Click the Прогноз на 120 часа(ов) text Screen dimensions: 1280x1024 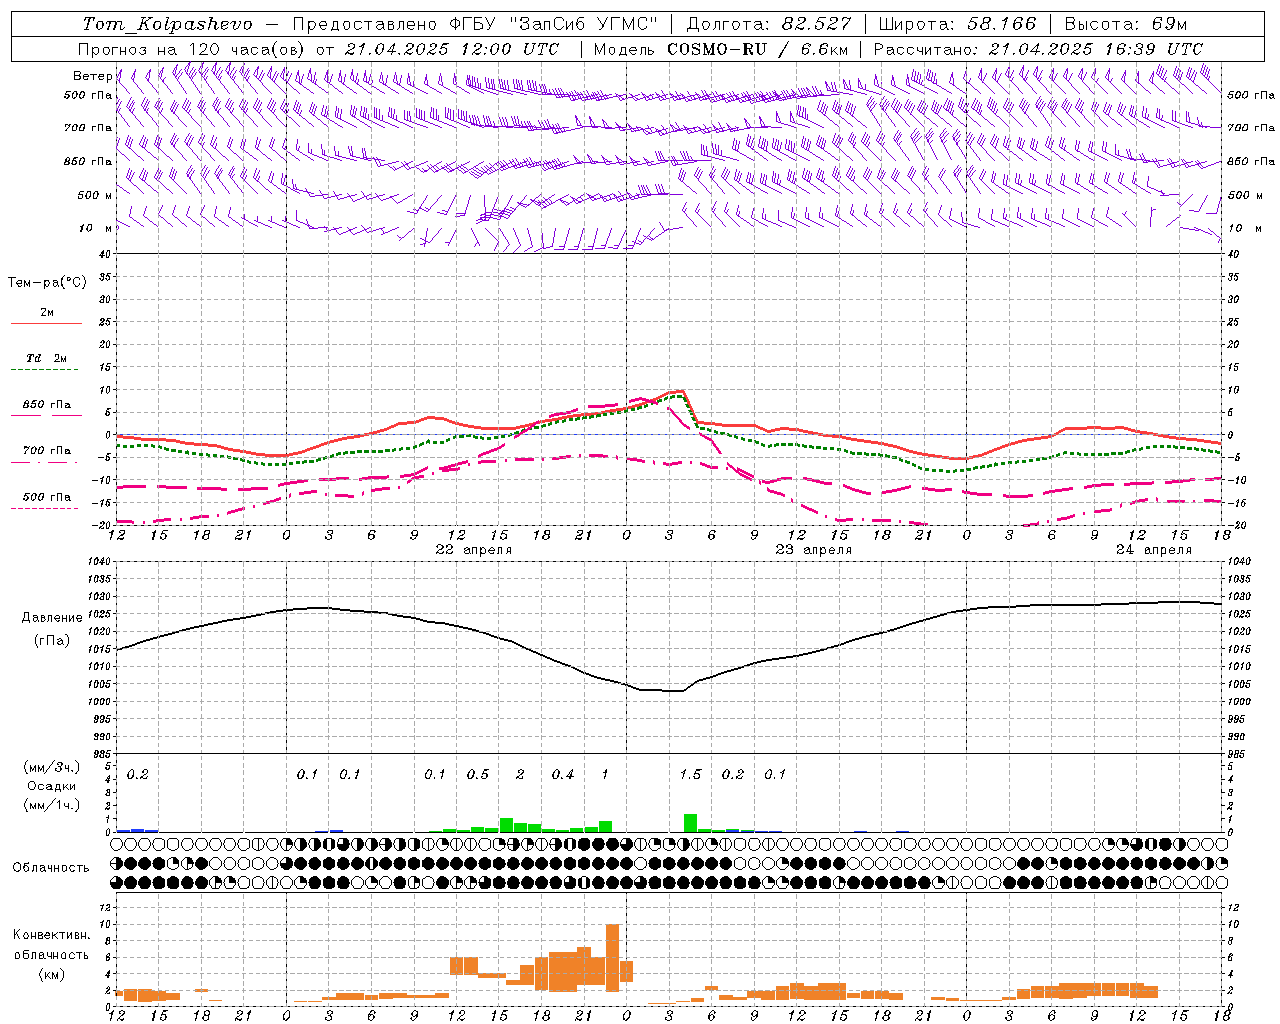tap(191, 49)
